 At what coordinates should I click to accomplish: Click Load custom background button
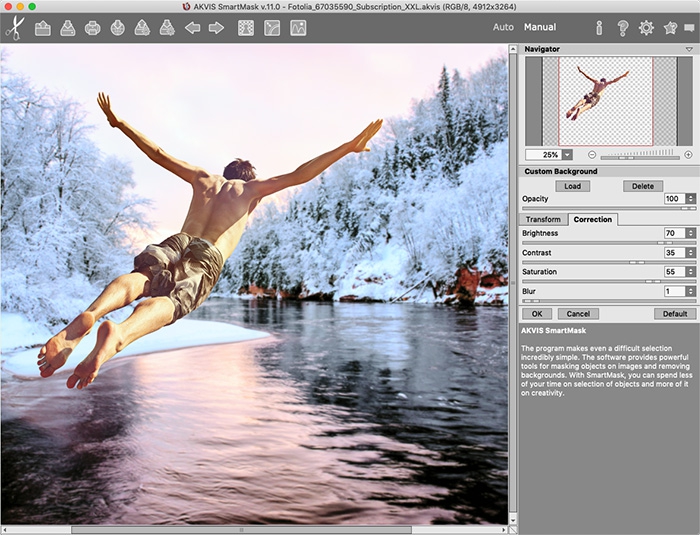(x=572, y=186)
